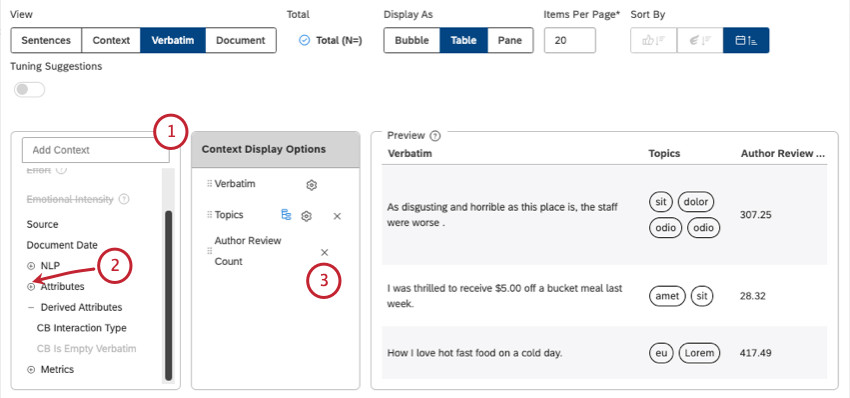850x398 pixels.
Task: Toggle the Tuning Suggestions switch
Action: [x=30, y=90]
